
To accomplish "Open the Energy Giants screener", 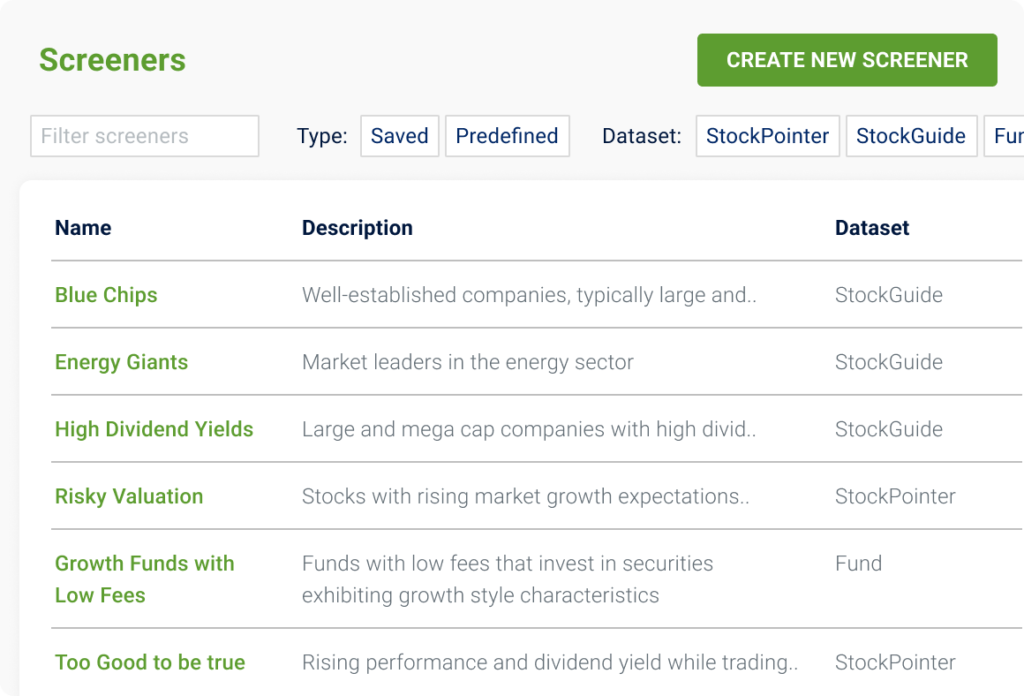I will pos(121,362).
